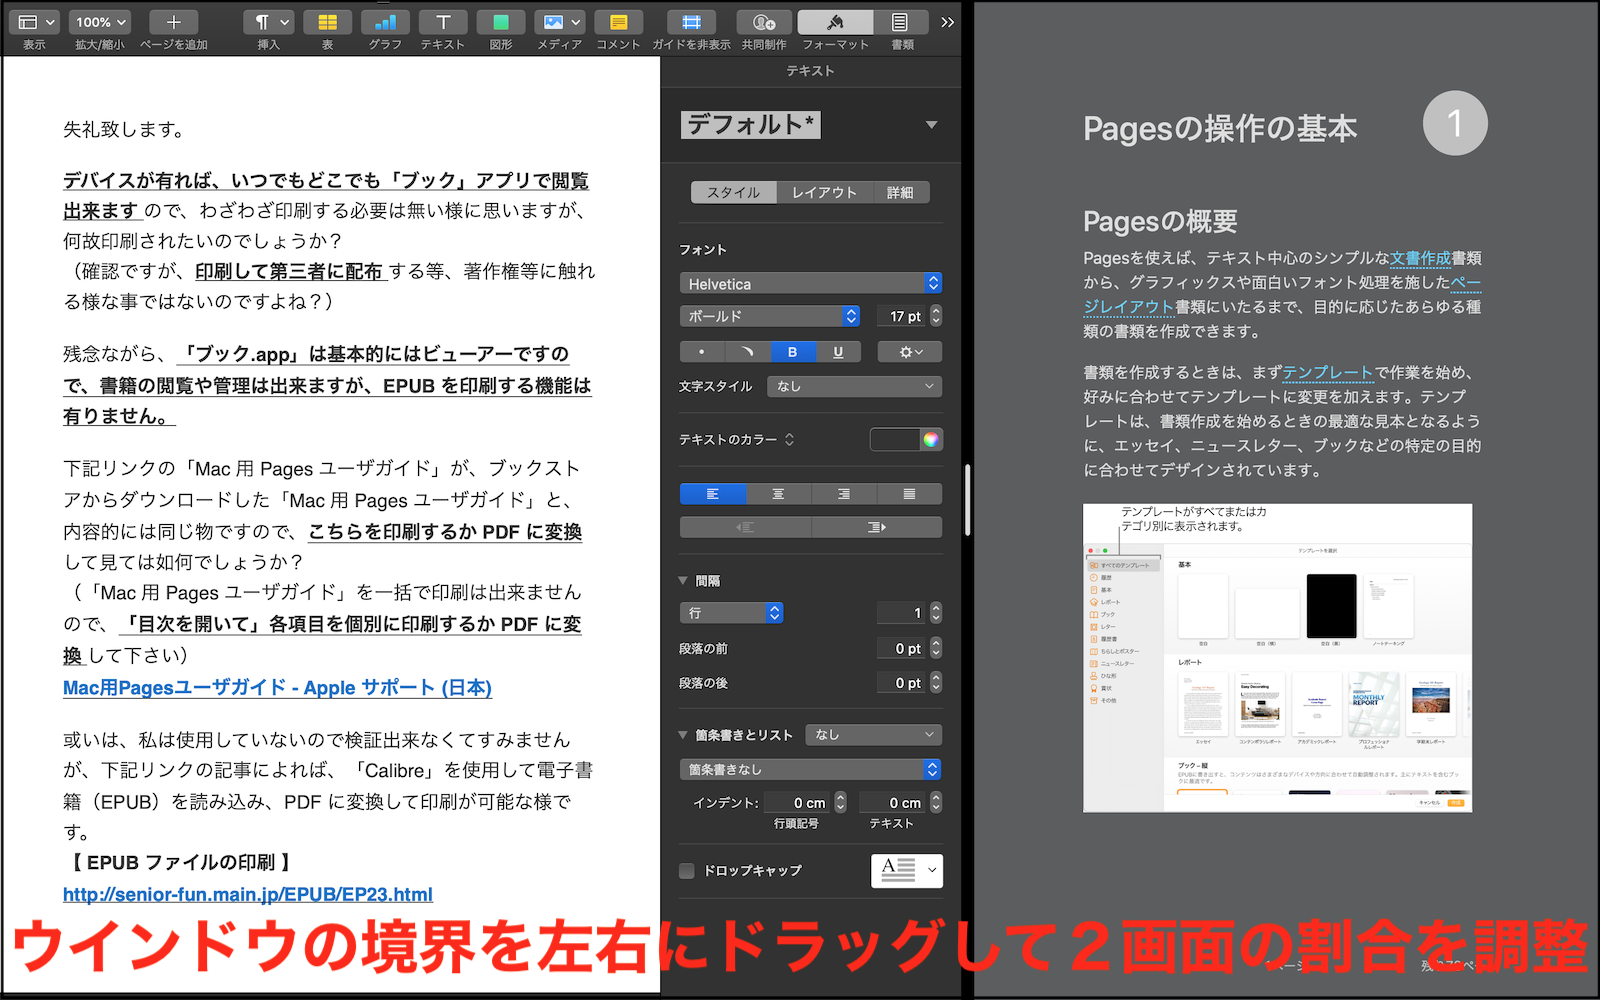The width and height of the screenshot is (1600, 1000).
Task: Click the グラフ chart icon
Action: 385,22
